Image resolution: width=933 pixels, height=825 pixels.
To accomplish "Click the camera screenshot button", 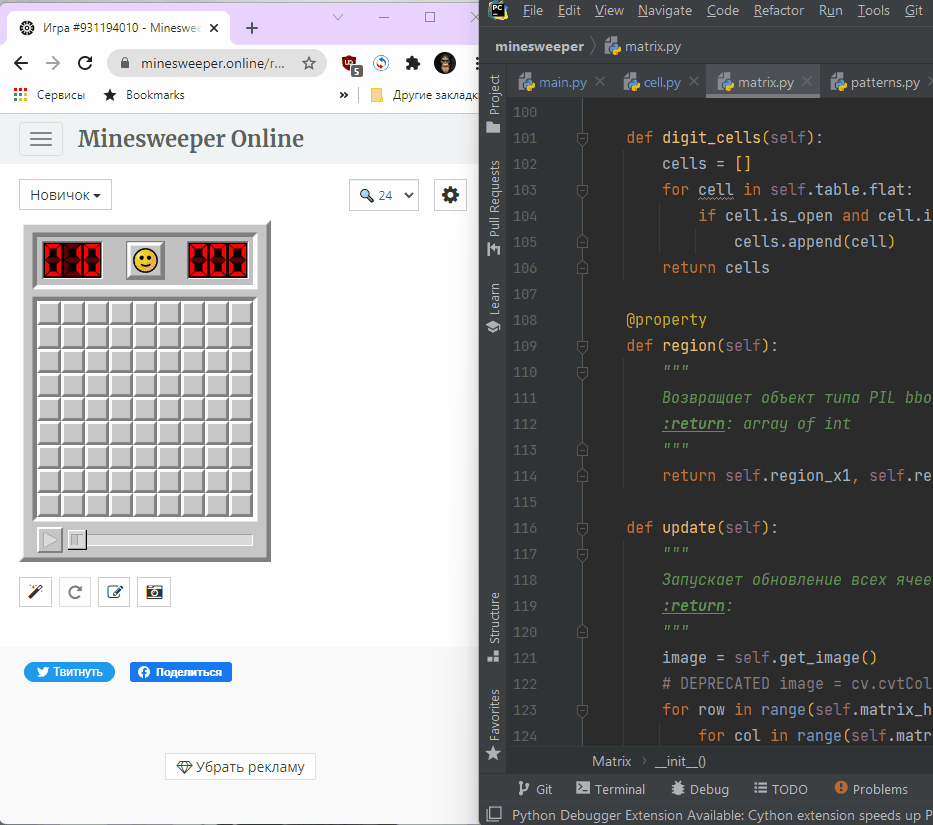I will tap(154, 592).
